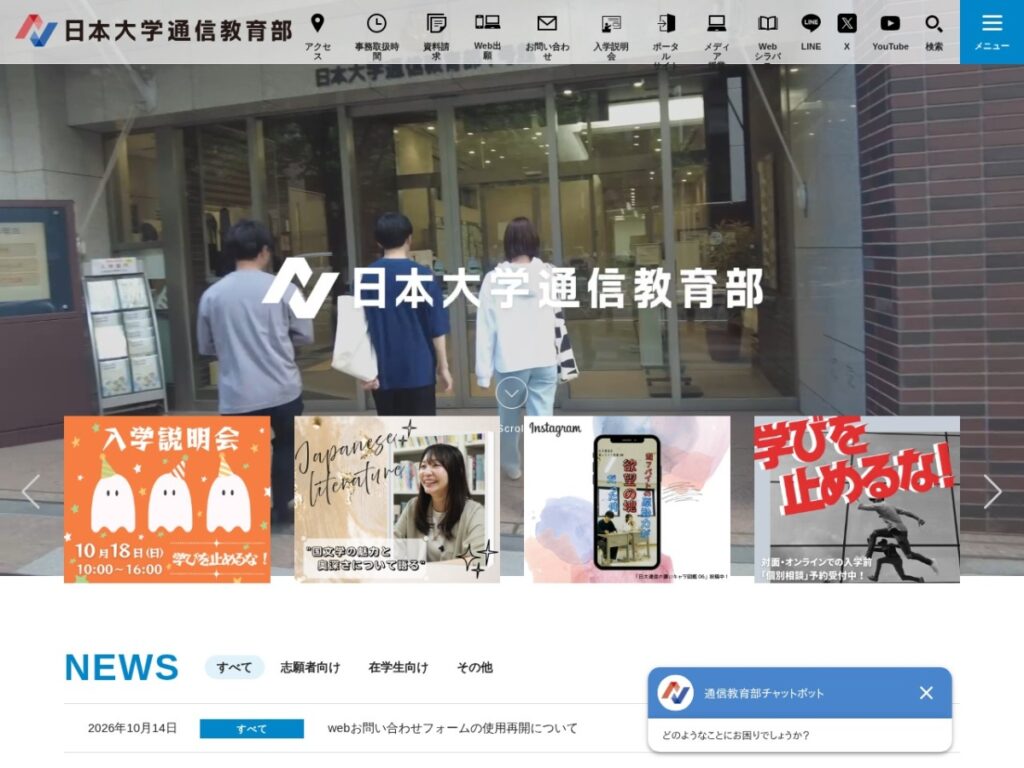
Task: Click the circular scroll-down arrow
Action: [x=511, y=393]
